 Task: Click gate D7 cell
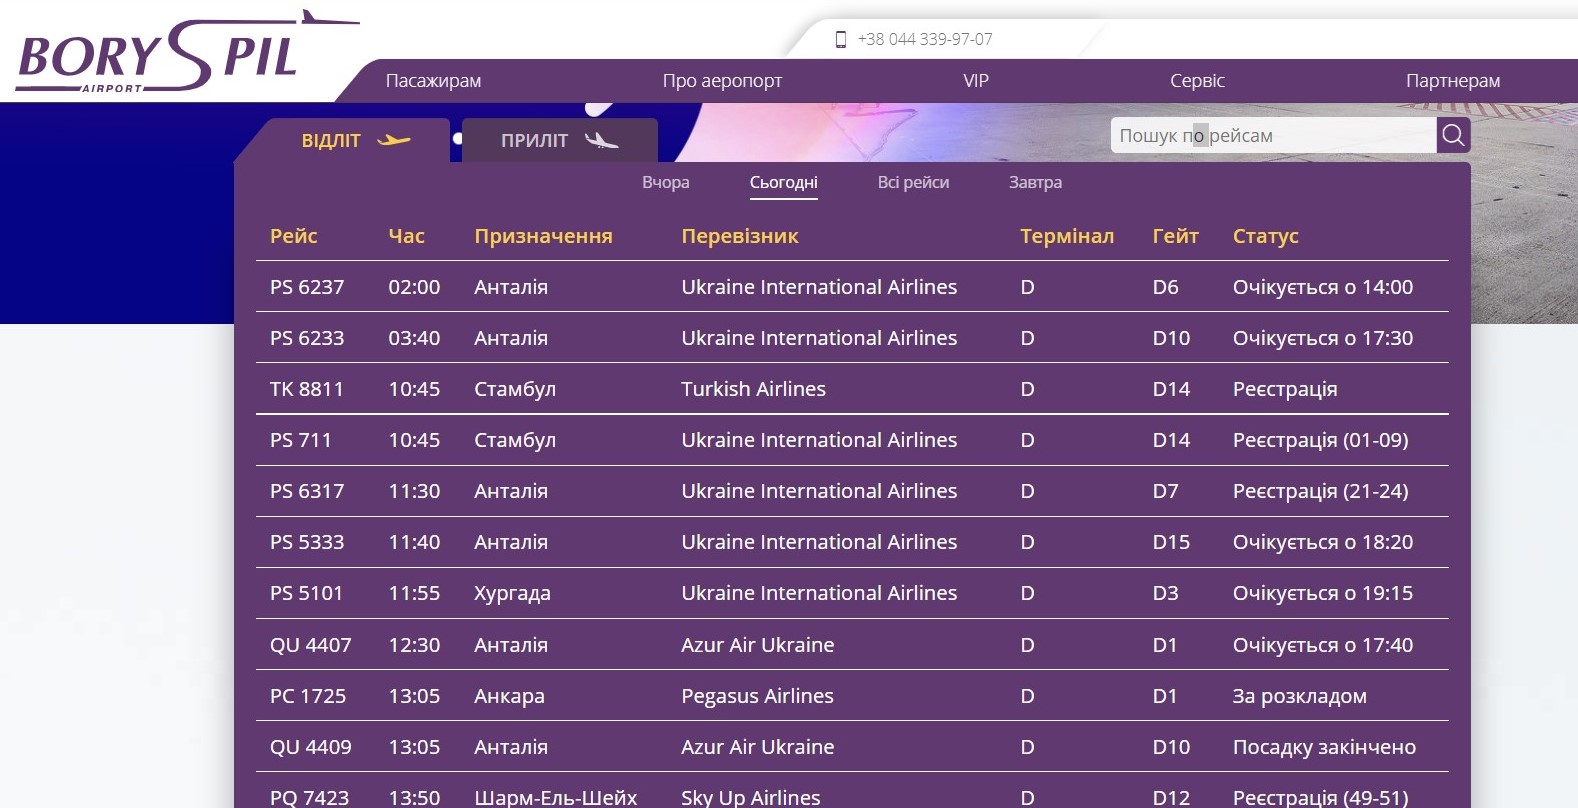point(1165,491)
